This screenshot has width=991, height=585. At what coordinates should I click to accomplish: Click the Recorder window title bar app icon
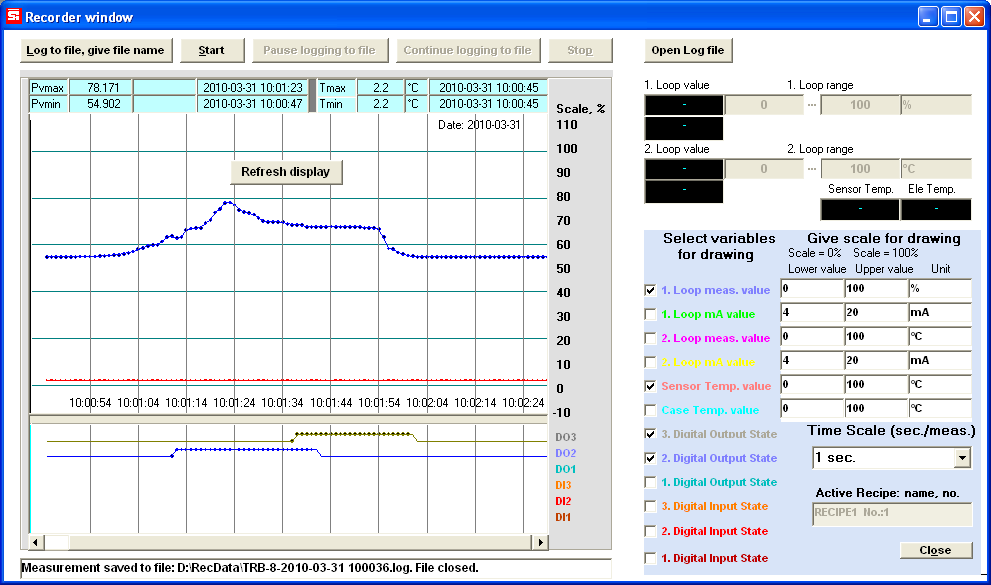13,16
